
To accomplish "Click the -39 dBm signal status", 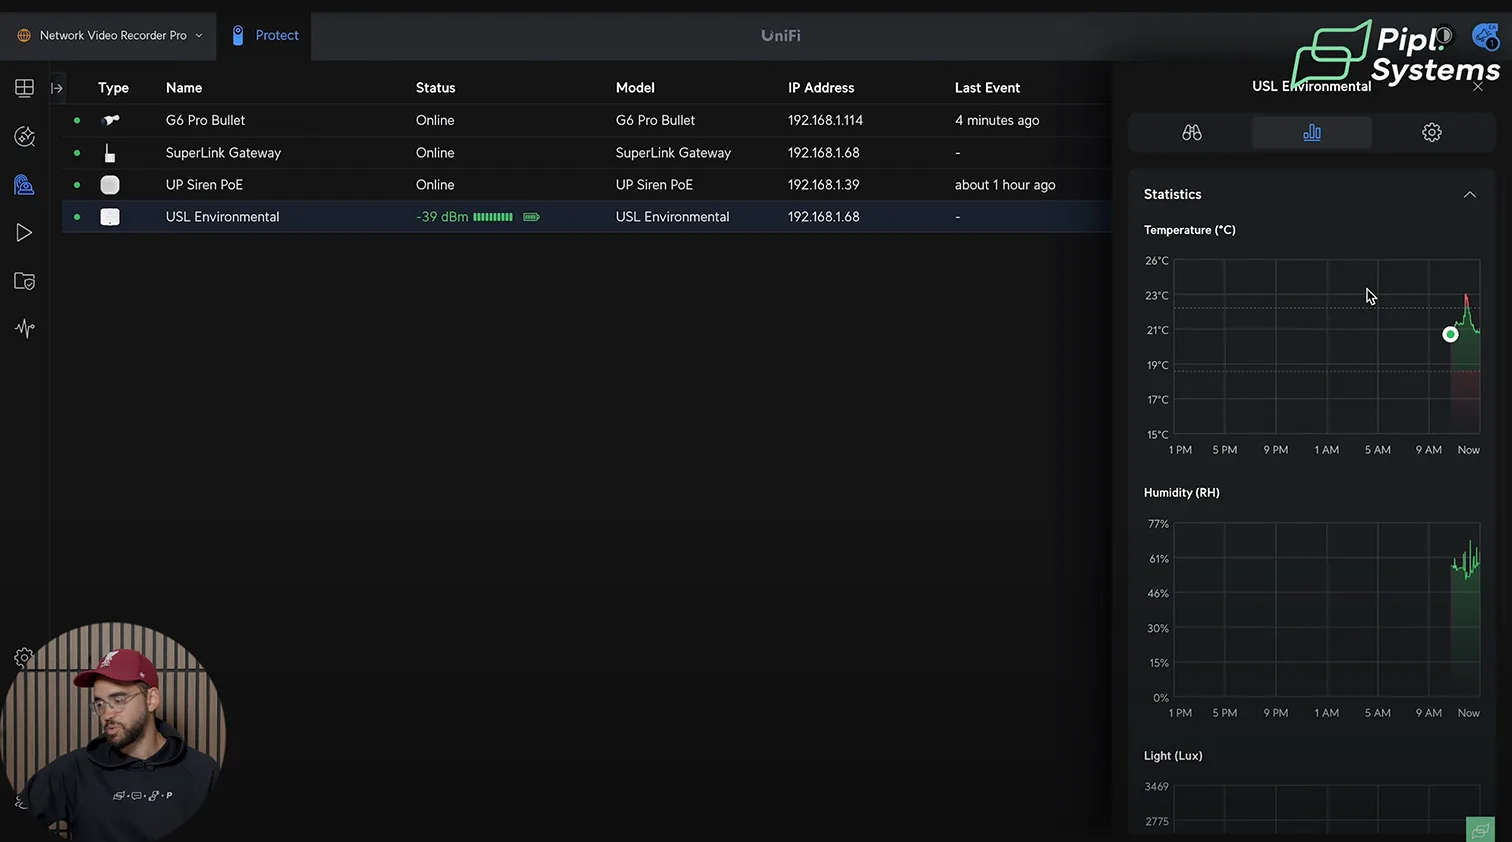I will coord(442,217).
